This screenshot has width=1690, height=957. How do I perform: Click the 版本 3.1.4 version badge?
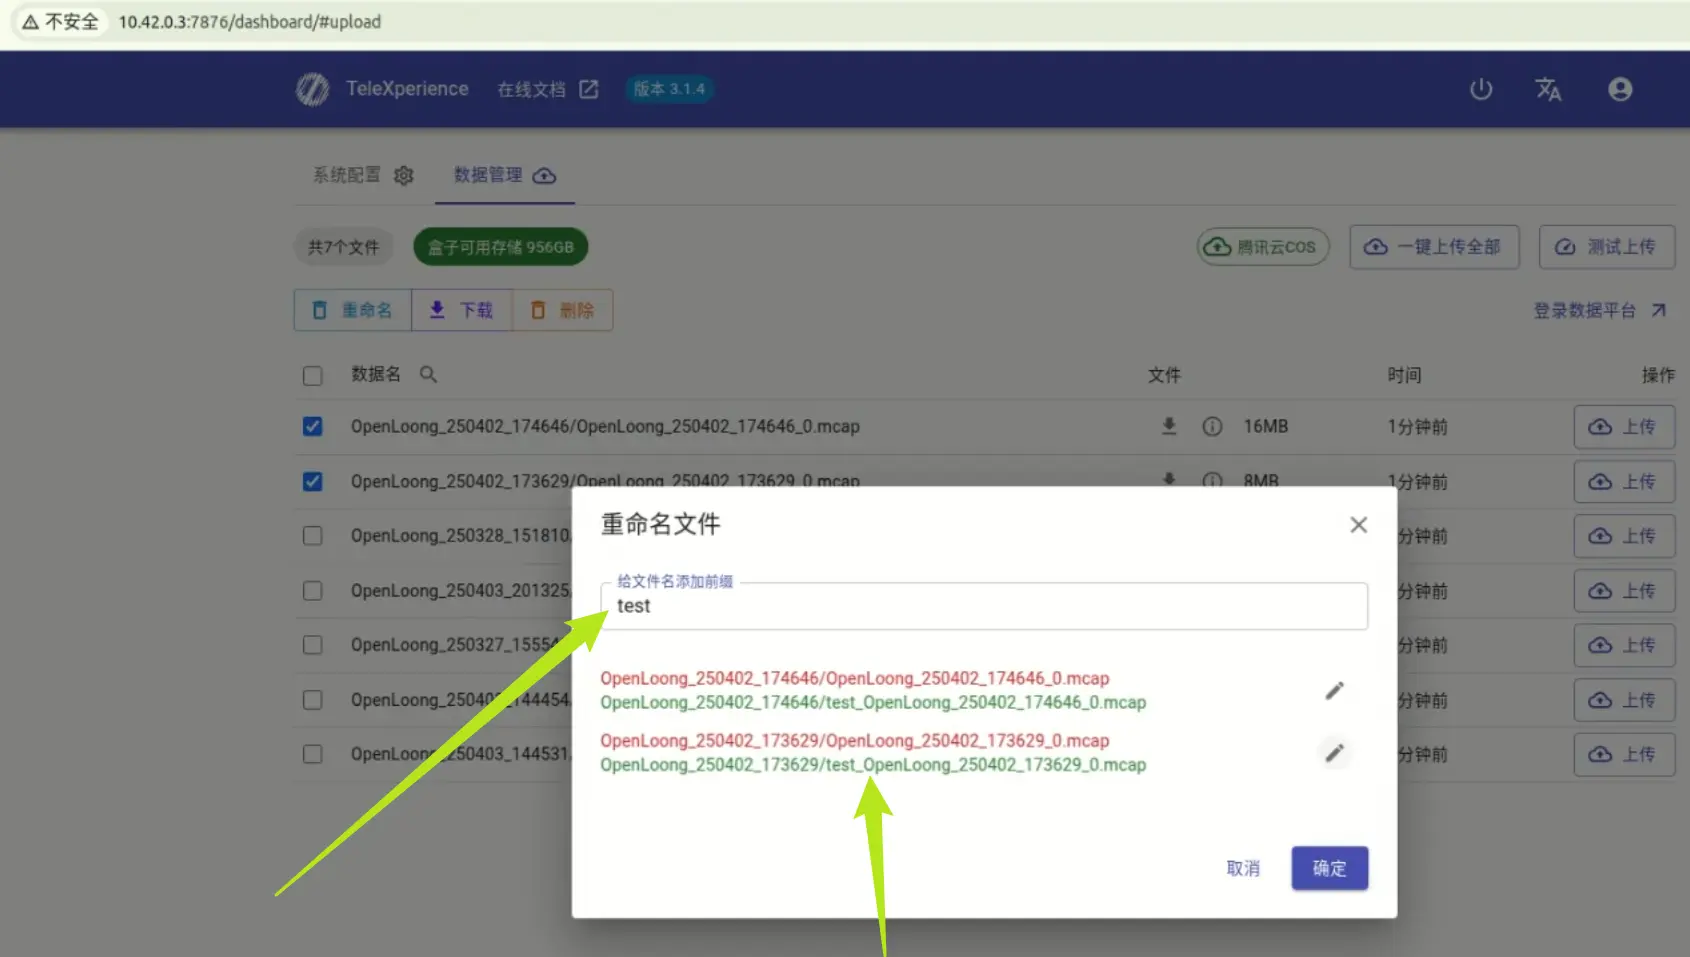[669, 89]
